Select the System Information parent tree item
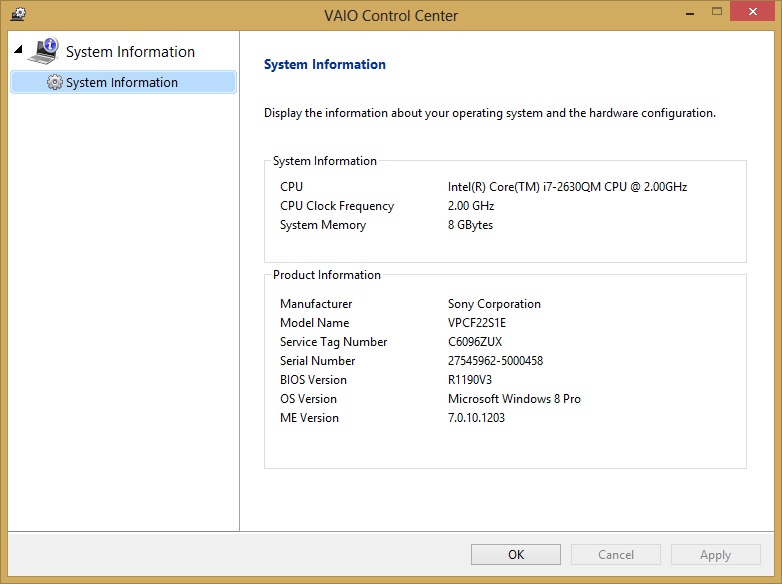 (130, 52)
